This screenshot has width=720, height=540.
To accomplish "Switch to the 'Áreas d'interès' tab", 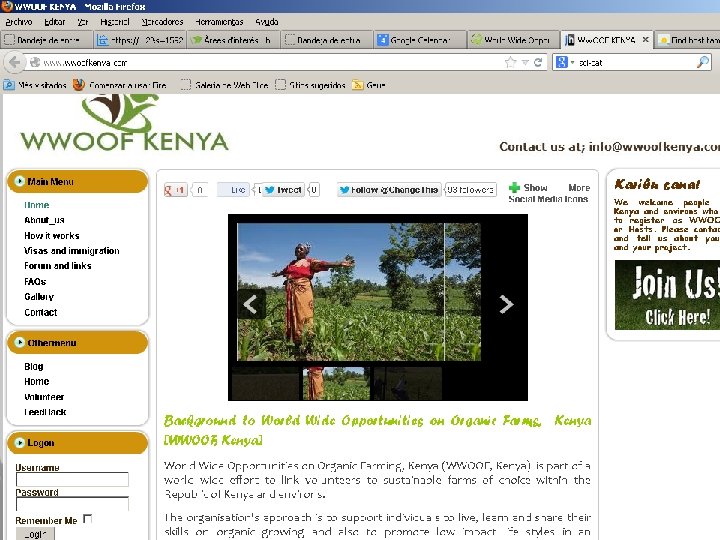I will coord(233,40).
